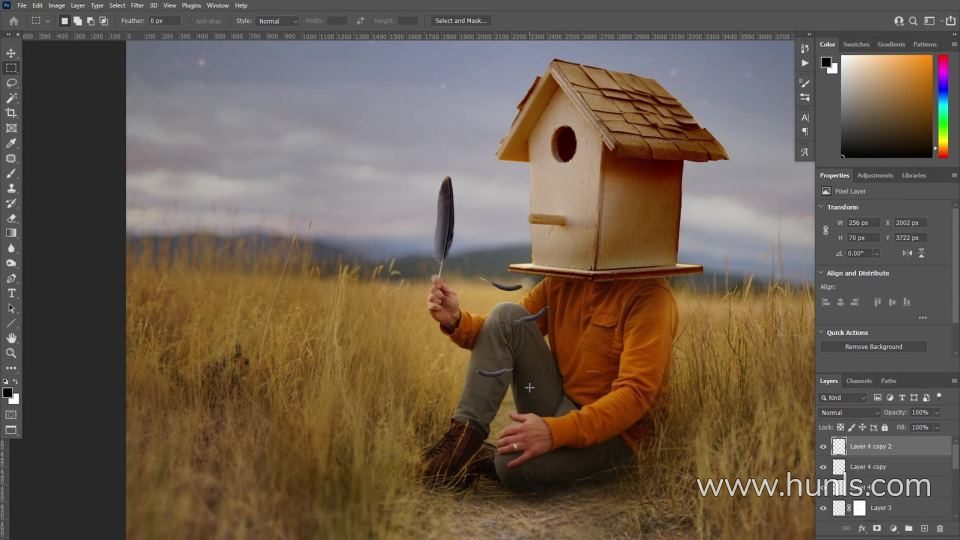Image resolution: width=960 pixels, height=540 pixels.
Task: Select the Clone Stamp tool
Action: tap(11, 188)
